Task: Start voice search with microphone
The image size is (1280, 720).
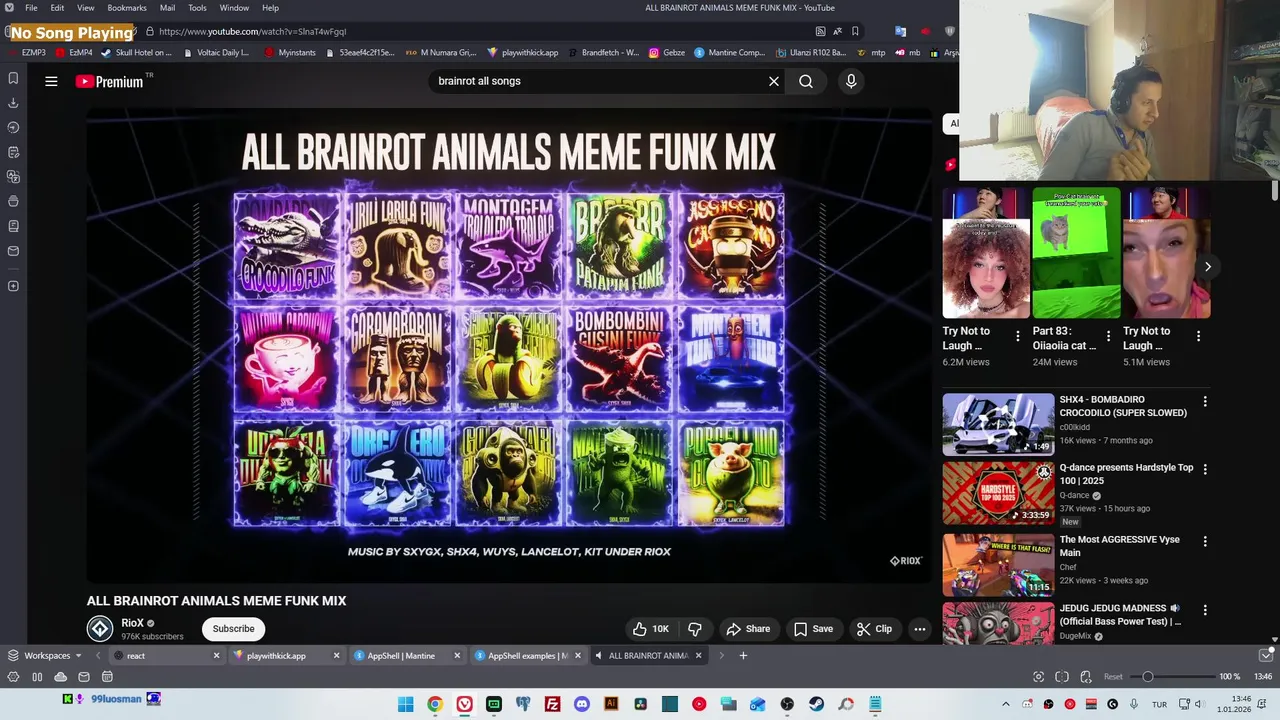Action: click(851, 81)
